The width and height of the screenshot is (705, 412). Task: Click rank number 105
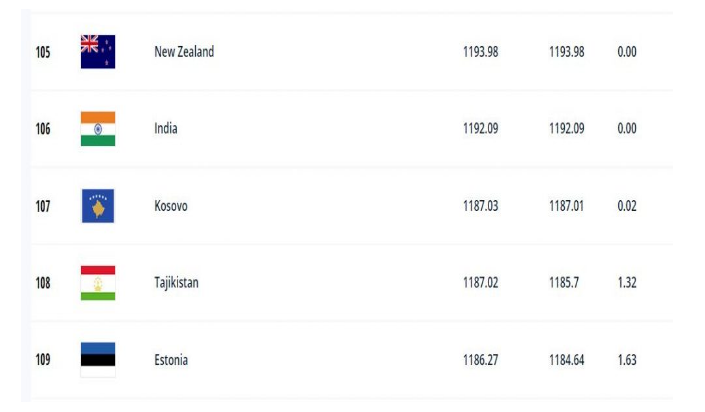pyautogui.click(x=43, y=52)
